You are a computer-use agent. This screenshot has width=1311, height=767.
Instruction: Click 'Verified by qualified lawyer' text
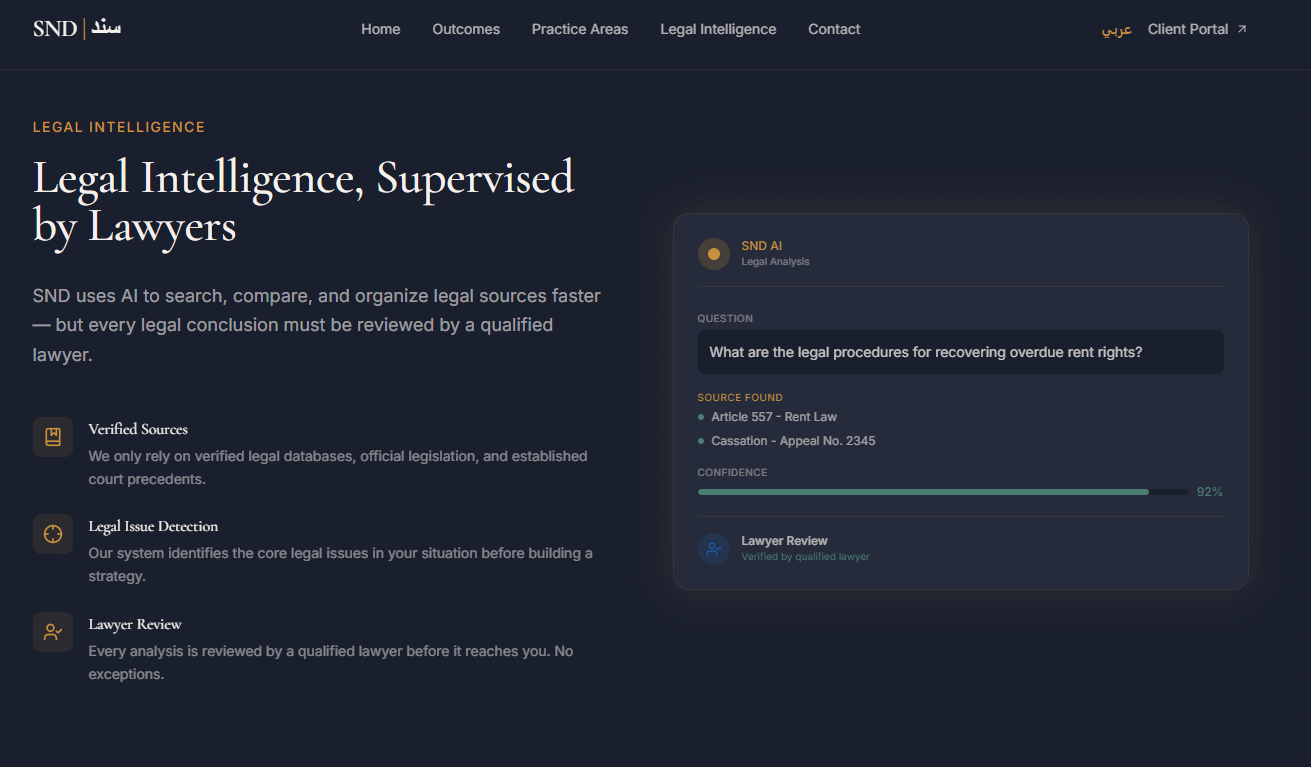point(805,557)
